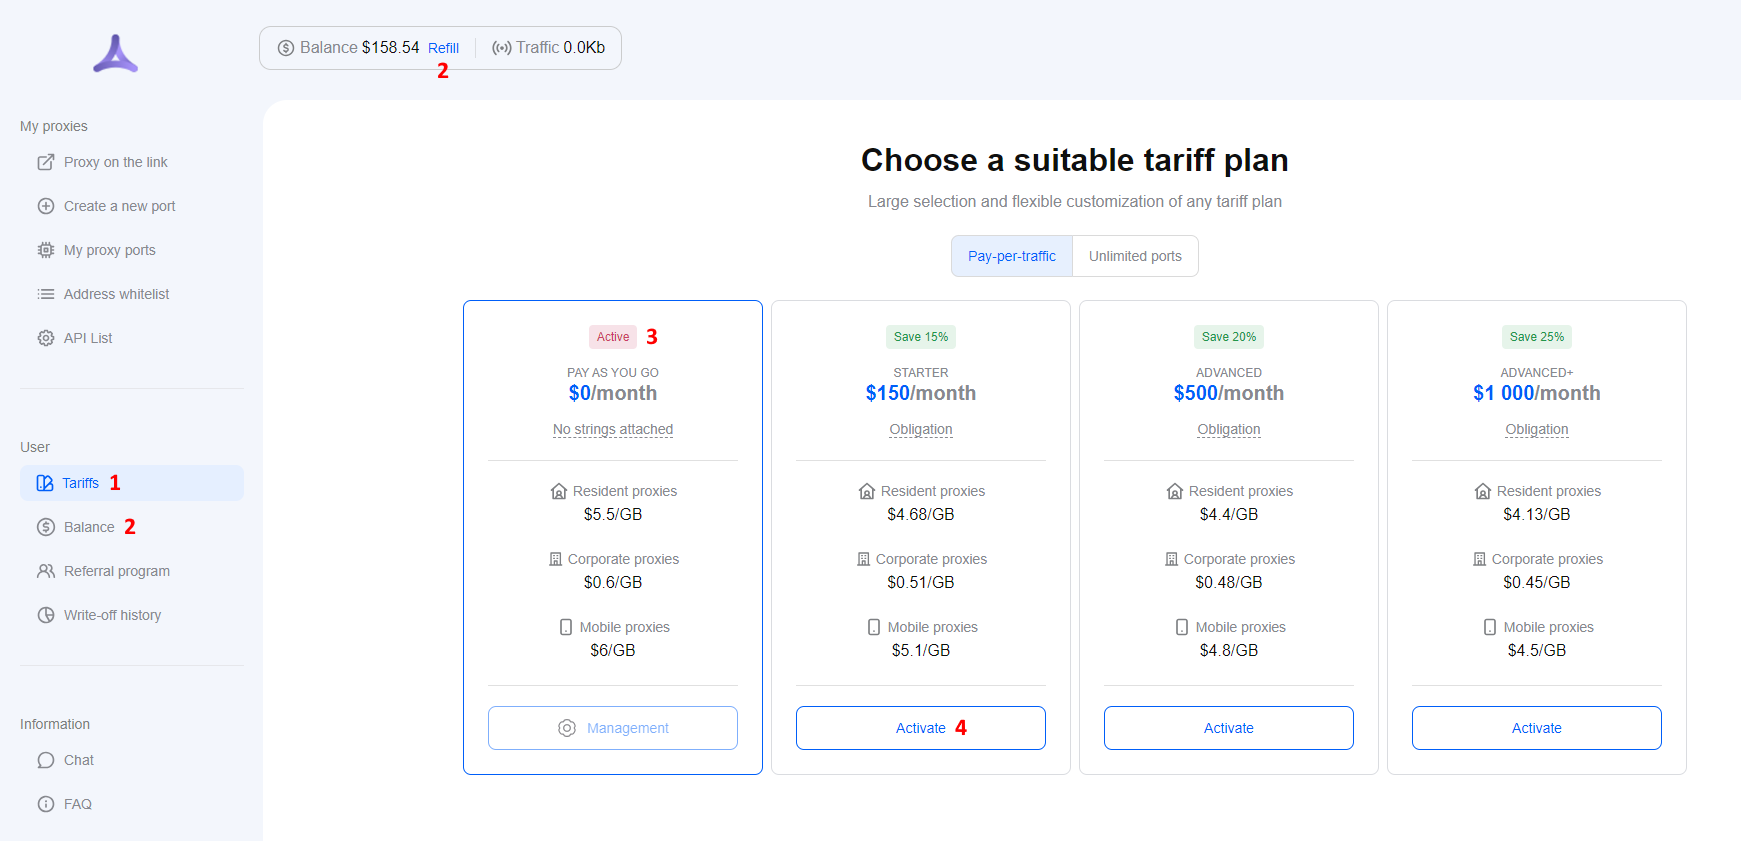The height and width of the screenshot is (841, 1741).
Task: Switch to the Unlimited ports tab
Action: pyautogui.click(x=1135, y=256)
